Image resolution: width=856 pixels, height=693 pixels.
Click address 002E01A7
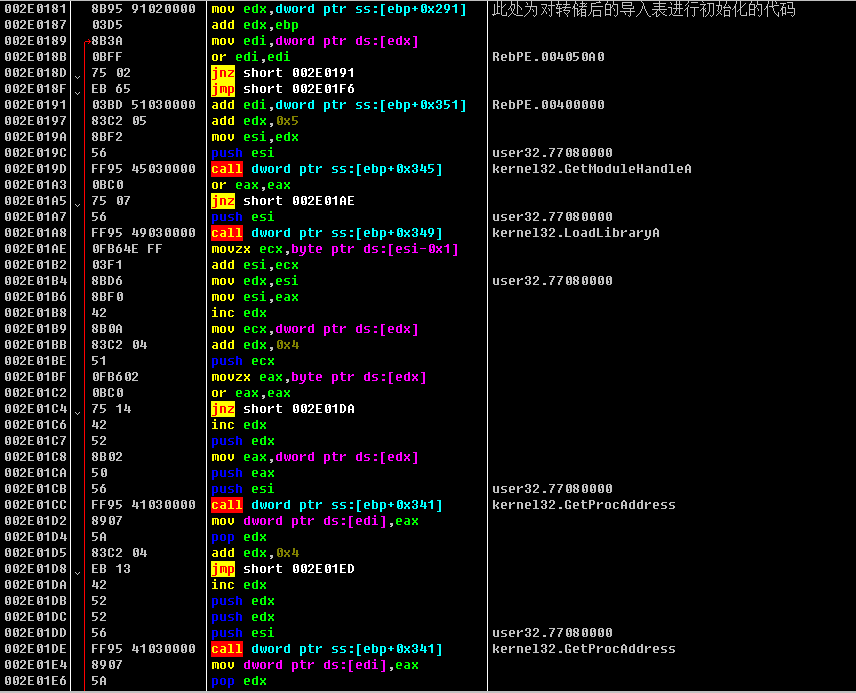pos(35,217)
